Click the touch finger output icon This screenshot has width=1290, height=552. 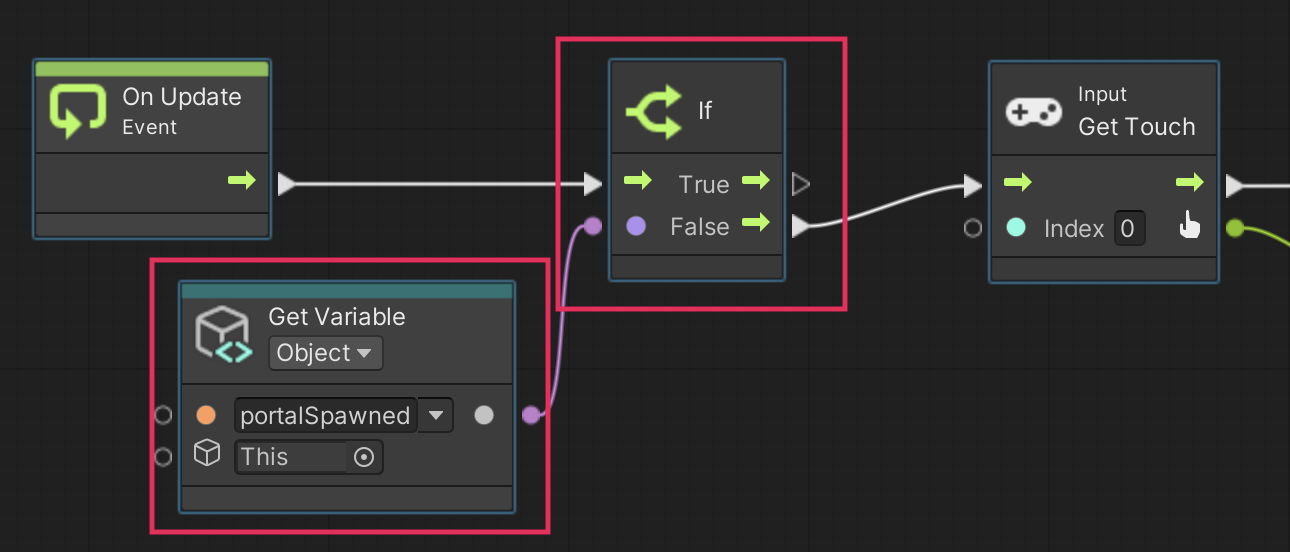[x=1188, y=227]
